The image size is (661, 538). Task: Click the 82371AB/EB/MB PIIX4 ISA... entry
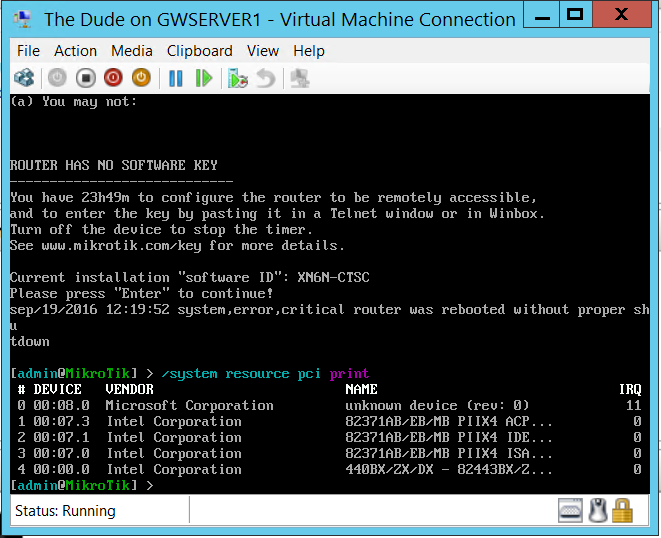[449, 453]
